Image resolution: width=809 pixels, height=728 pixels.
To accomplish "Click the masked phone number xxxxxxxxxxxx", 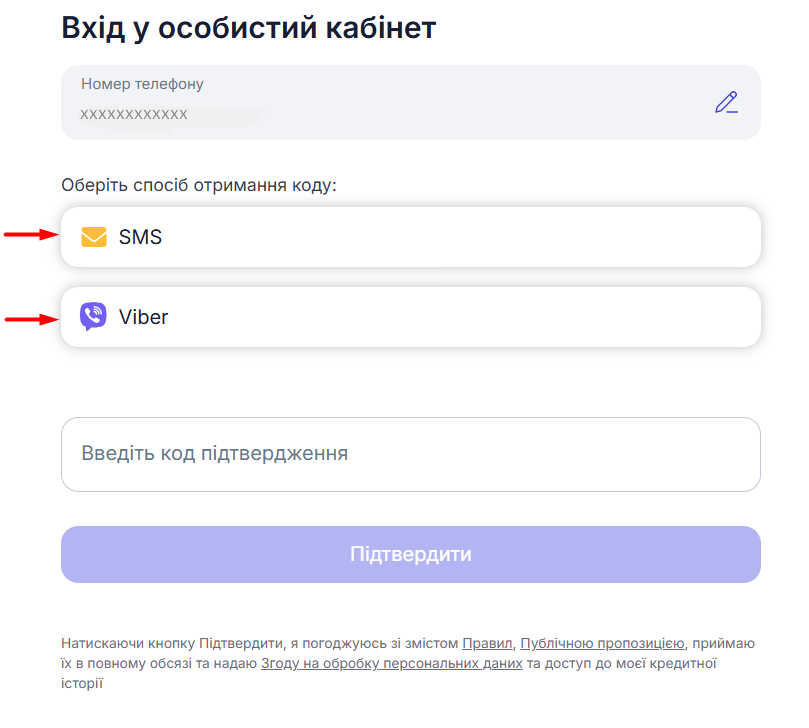I will coord(134,114).
